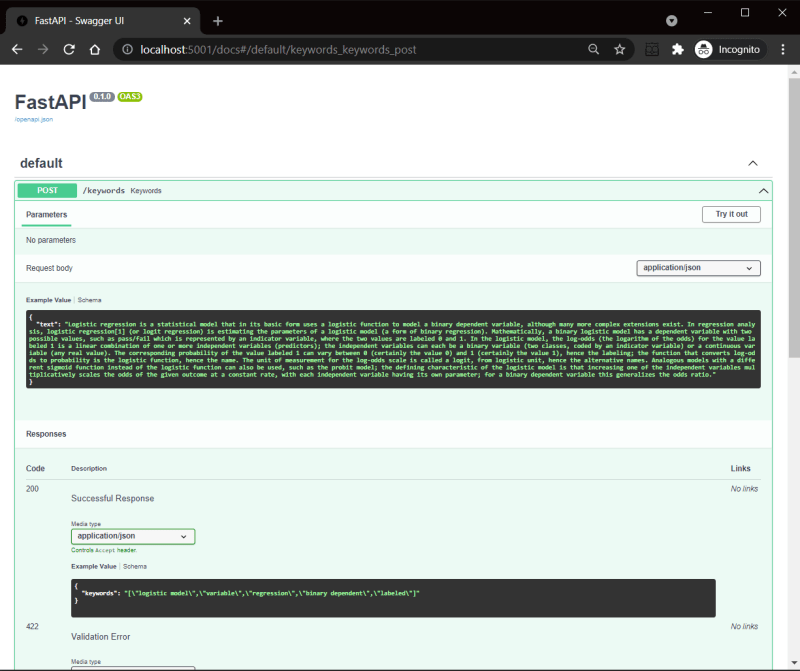The height and width of the screenshot is (671, 800).
Task: Collapse the default section chevron
Action: pos(753,163)
